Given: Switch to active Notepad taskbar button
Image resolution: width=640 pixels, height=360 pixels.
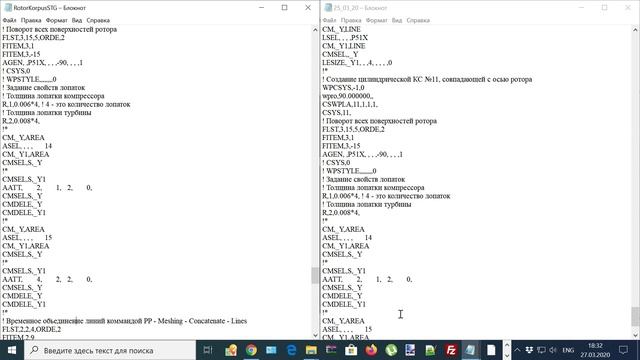Looking at the screenshot, I should pos(471,350).
